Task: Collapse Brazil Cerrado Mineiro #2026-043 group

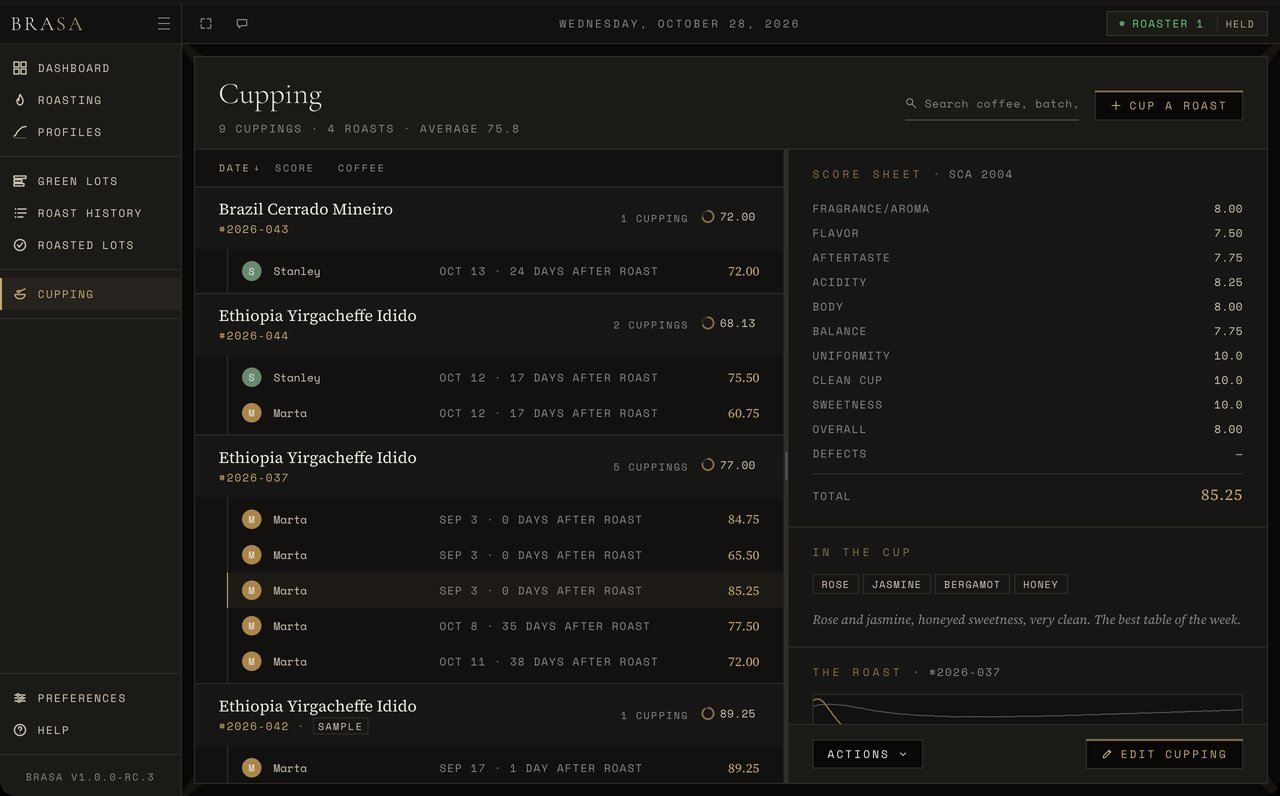Action: [x=489, y=218]
